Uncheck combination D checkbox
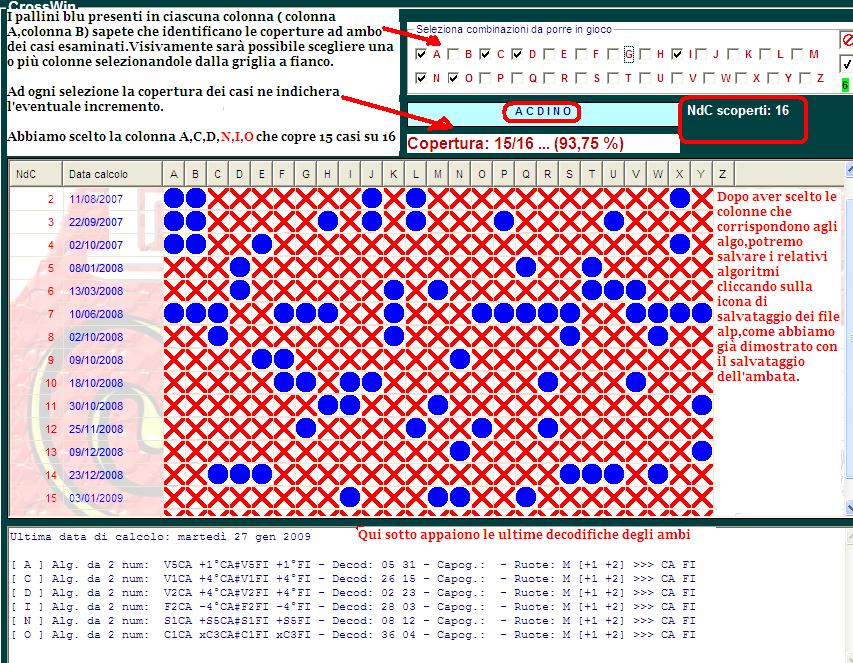Viewport: 853px width, 663px height. pos(517,54)
